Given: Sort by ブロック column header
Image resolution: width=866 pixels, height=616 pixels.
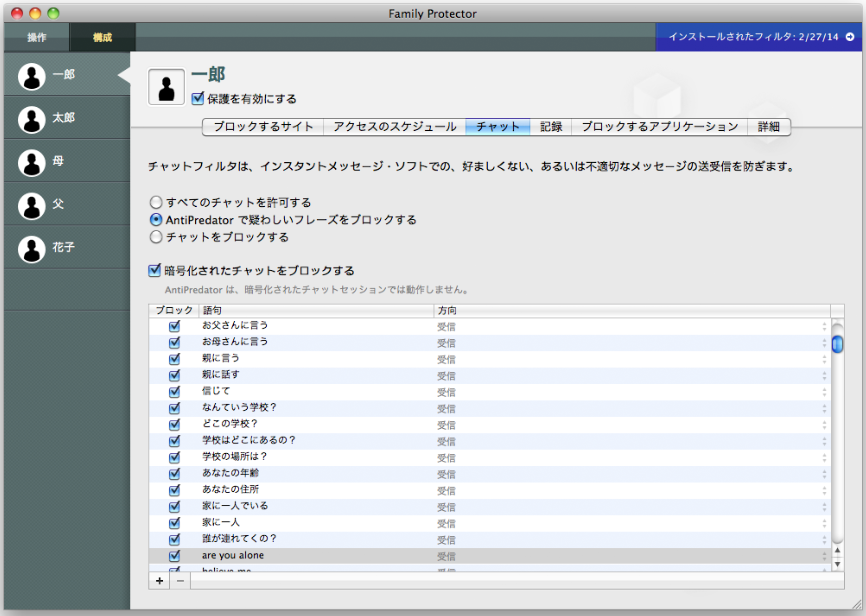Looking at the screenshot, I should [x=173, y=310].
